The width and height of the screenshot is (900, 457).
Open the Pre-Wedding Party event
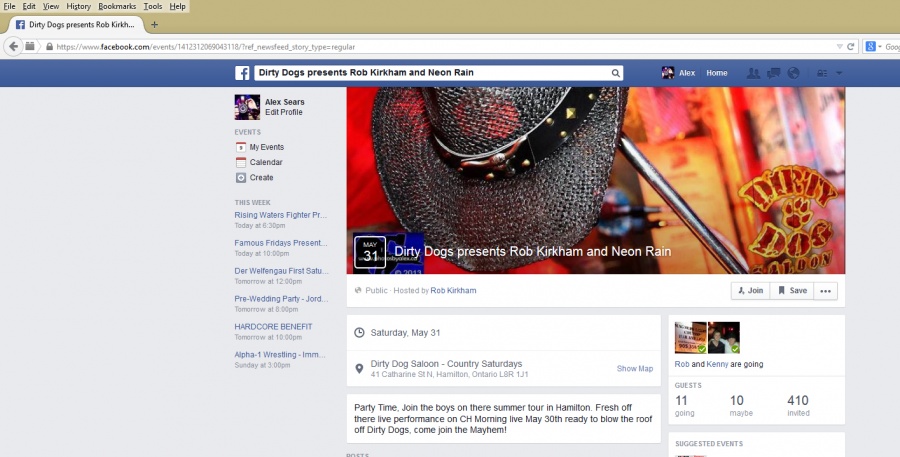coord(281,299)
